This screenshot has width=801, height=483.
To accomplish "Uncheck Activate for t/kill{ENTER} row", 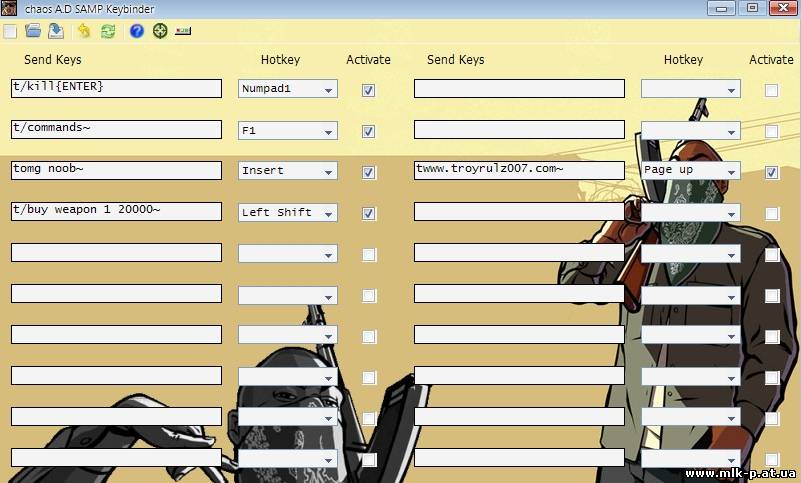I will tap(368, 90).
